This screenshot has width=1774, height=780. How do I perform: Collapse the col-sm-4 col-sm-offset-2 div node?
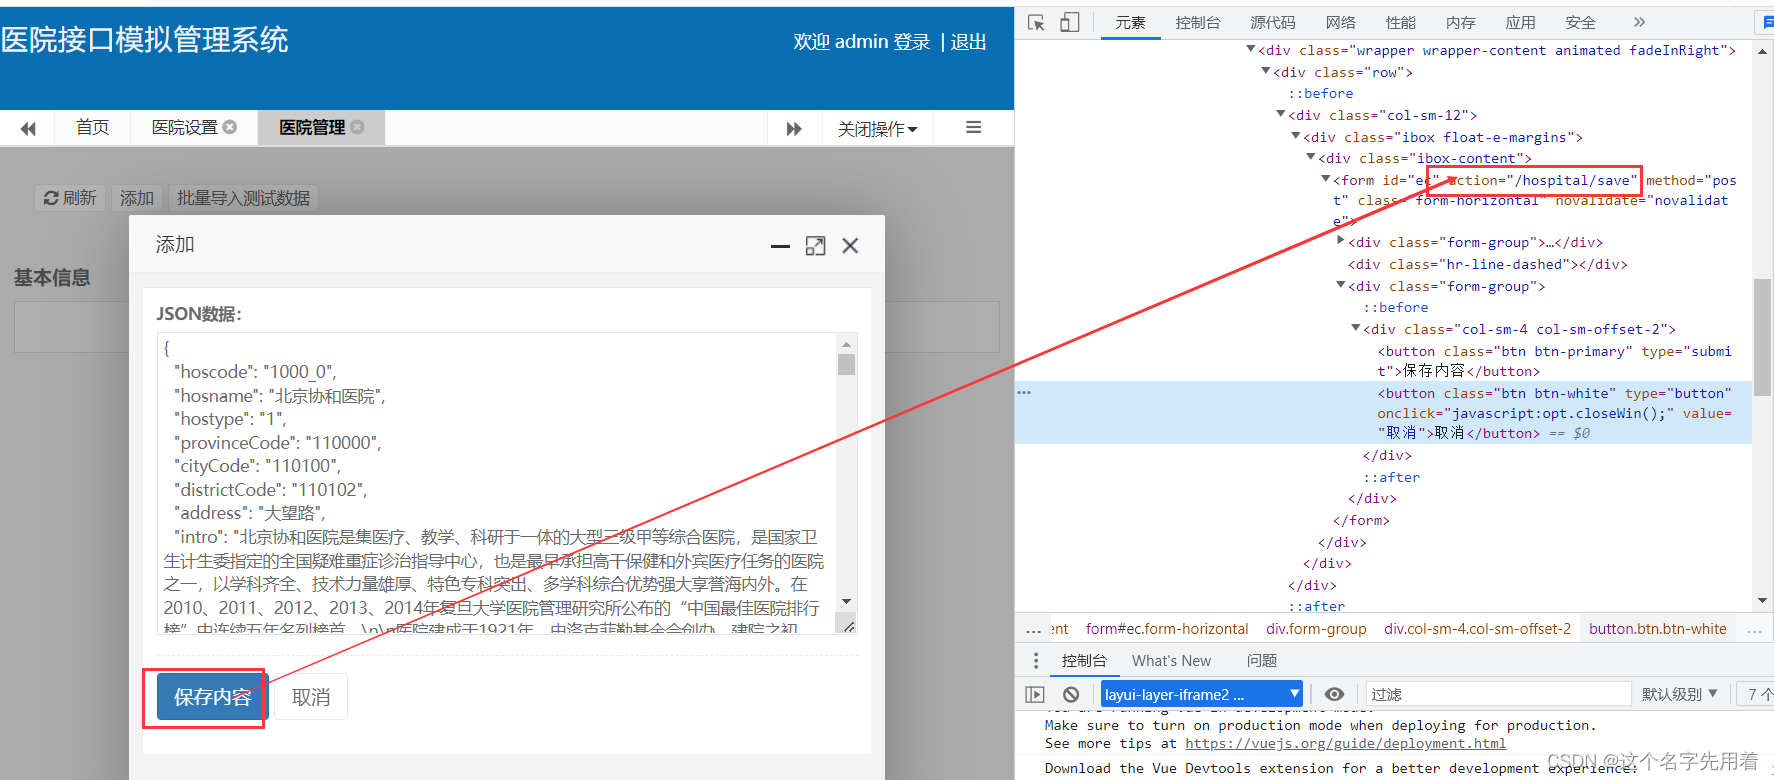click(1355, 328)
